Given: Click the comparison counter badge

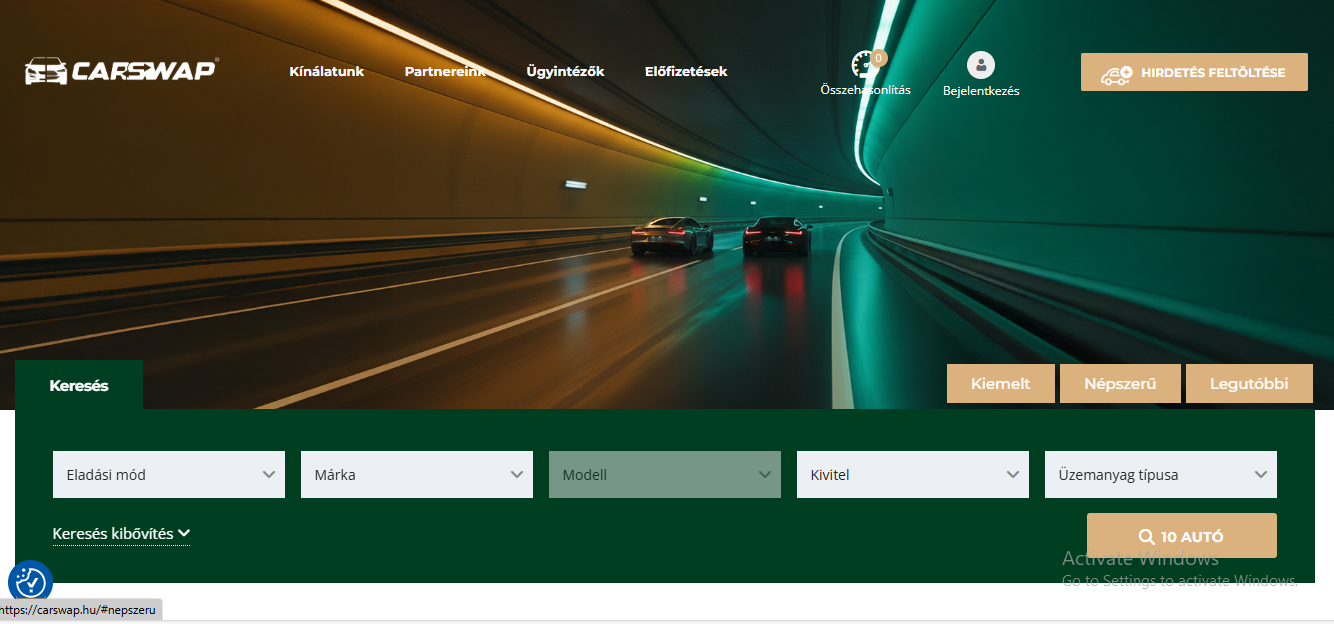Looking at the screenshot, I should pos(879,58).
